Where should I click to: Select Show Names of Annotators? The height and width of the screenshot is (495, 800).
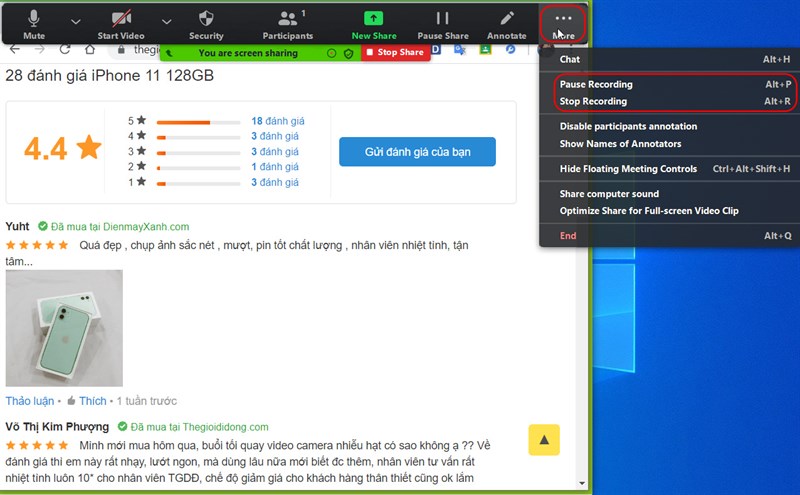(620, 144)
